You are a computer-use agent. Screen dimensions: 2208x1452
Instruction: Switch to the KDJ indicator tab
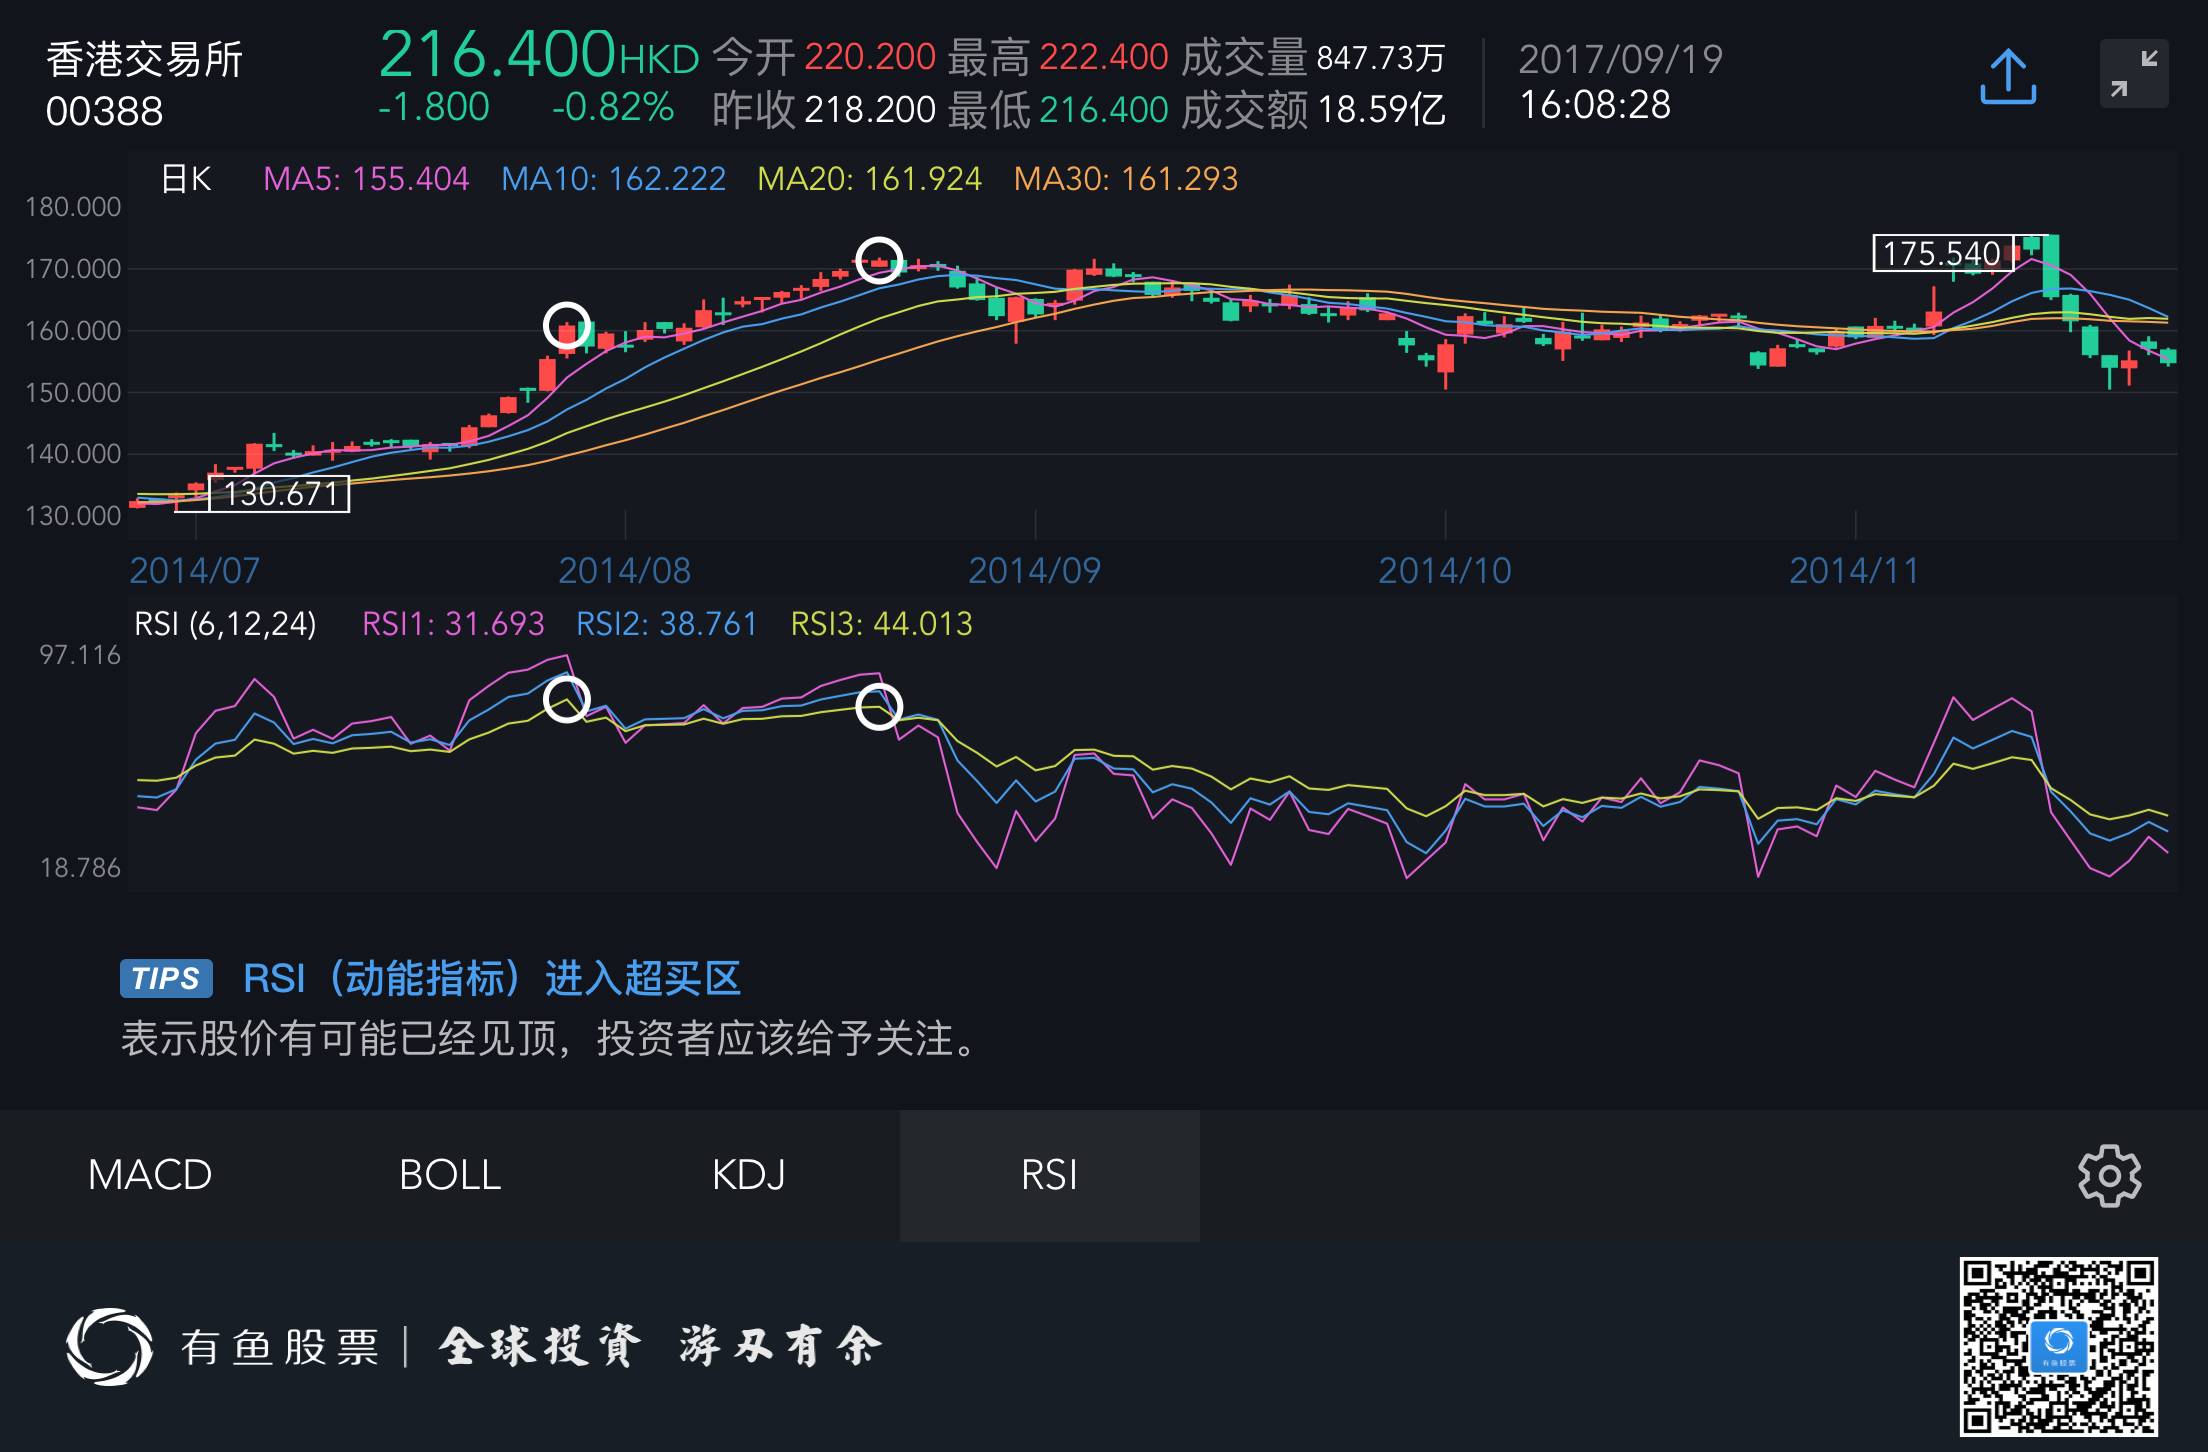pyautogui.click(x=749, y=1175)
